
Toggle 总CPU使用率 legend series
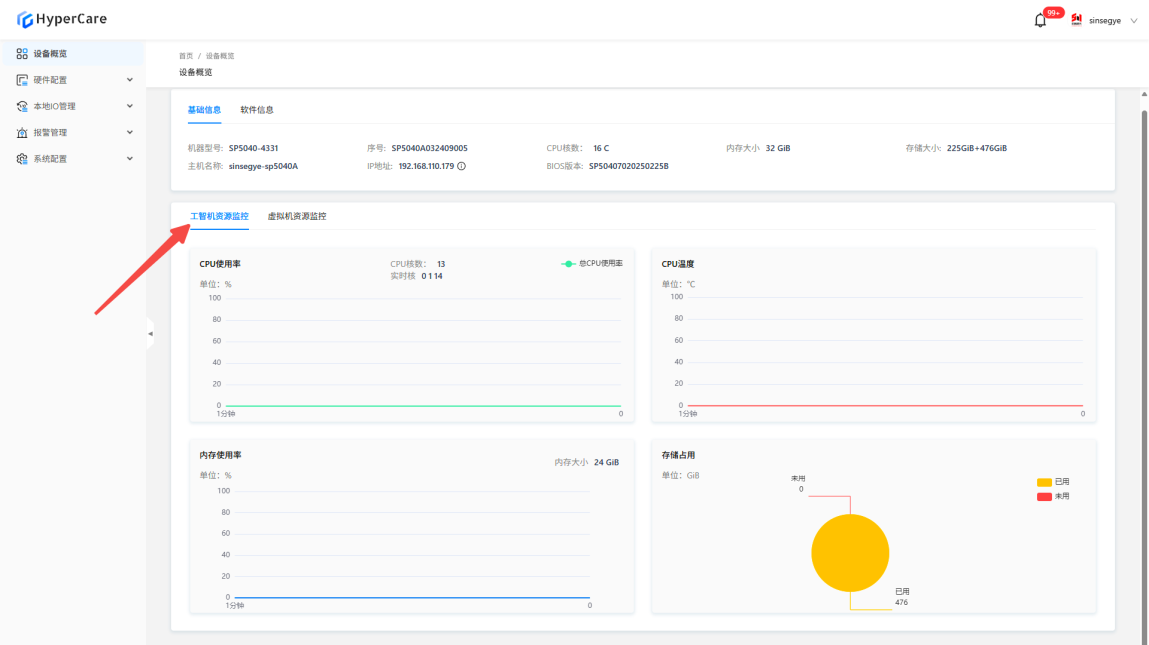click(592, 264)
